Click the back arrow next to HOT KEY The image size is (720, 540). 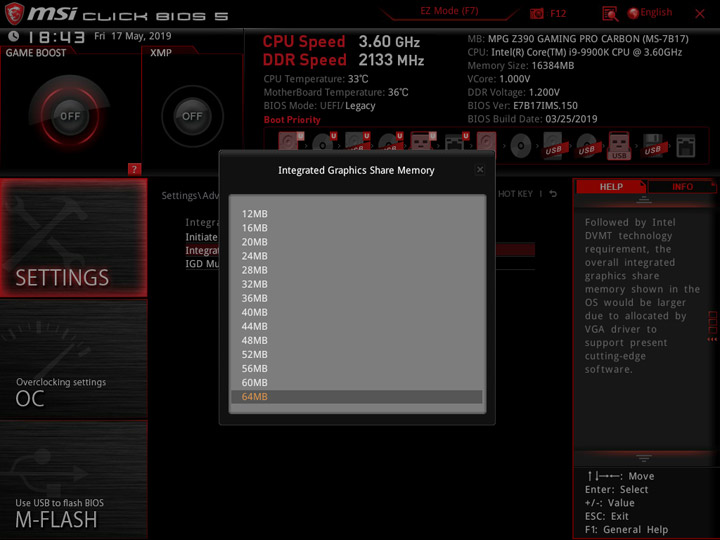[x=553, y=194]
